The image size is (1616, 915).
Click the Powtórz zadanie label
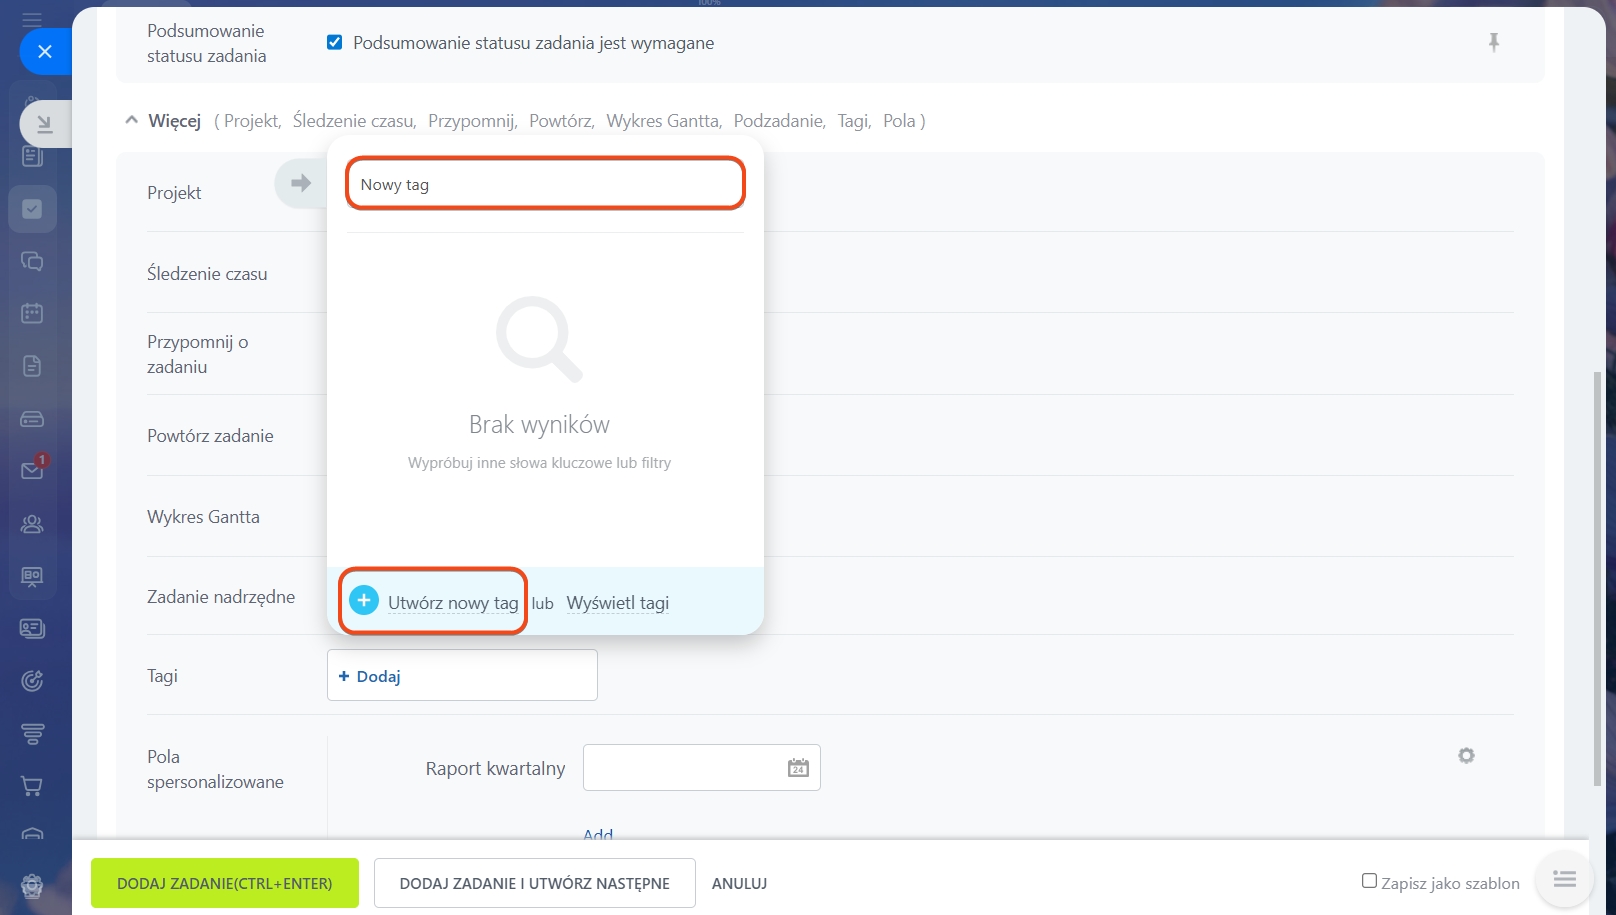[x=210, y=435]
